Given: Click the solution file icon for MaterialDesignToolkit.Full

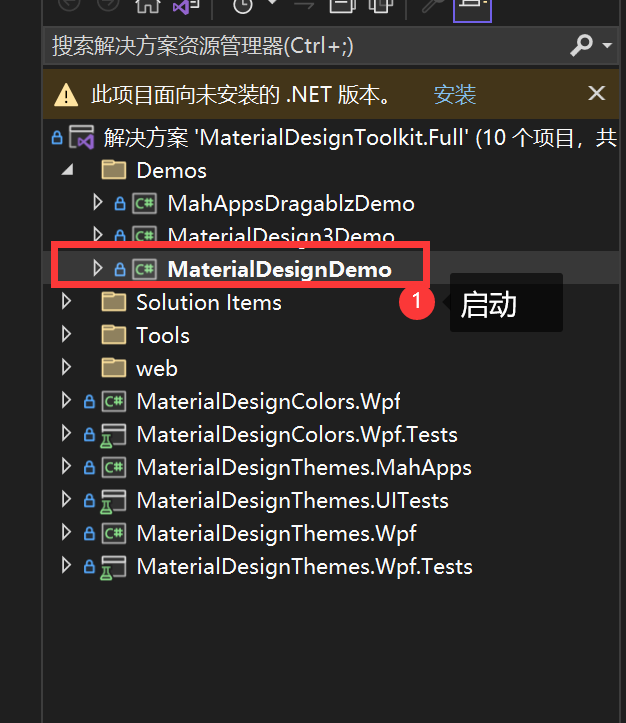Looking at the screenshot, I should pyautogui.click(x=82, y=137).
